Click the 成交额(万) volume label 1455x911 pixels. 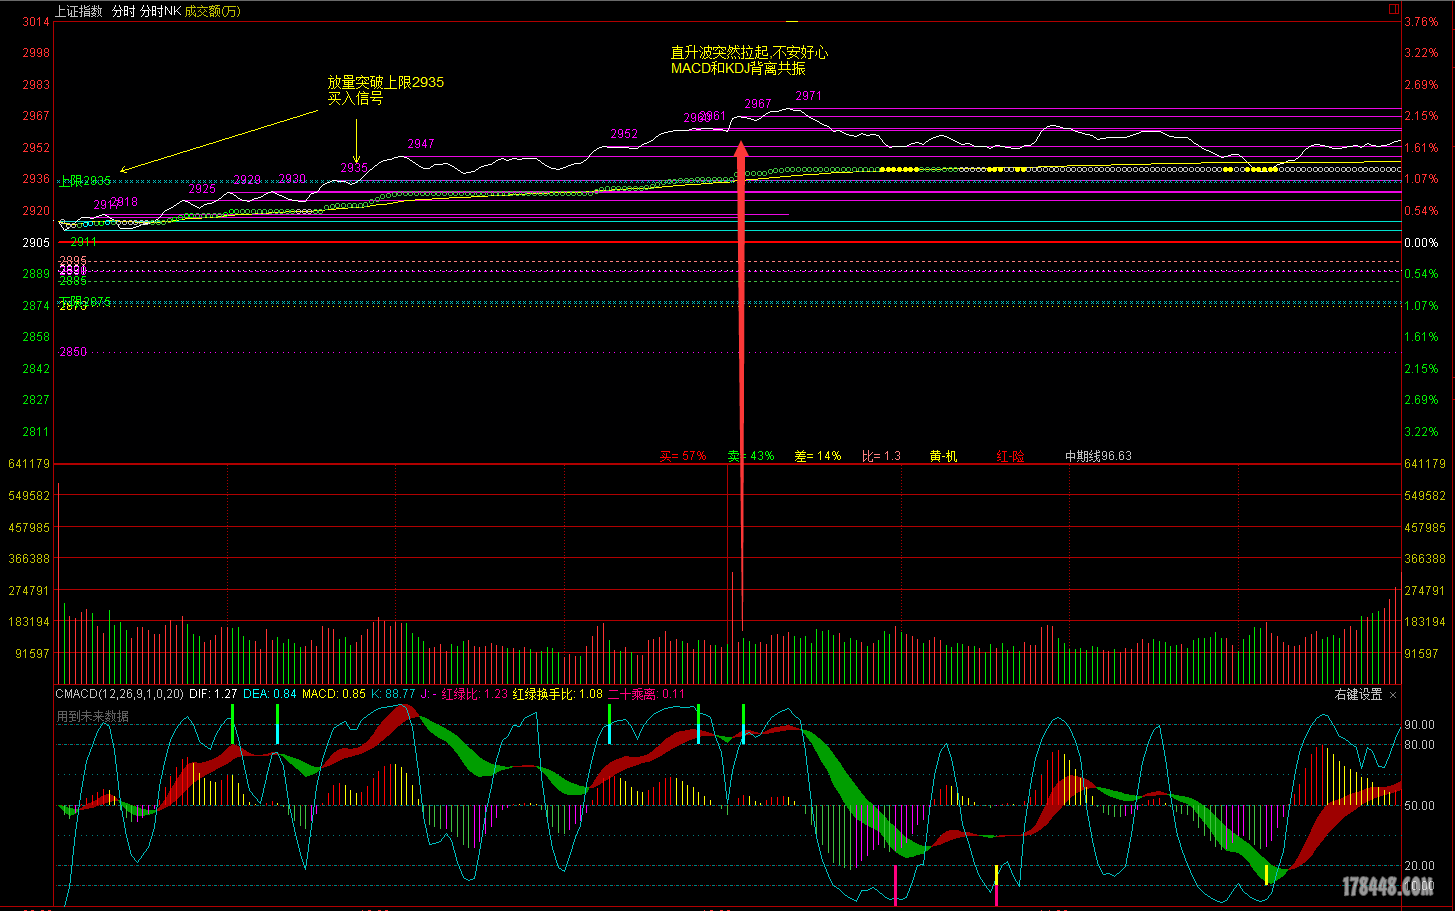(x=213, y=11)
